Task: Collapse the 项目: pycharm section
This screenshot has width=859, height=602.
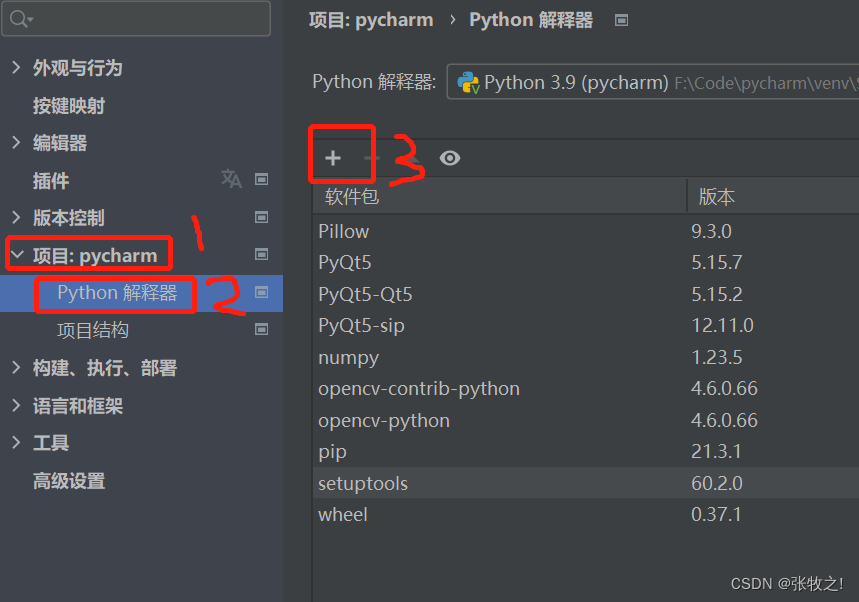Action: [x=17, y=255]
